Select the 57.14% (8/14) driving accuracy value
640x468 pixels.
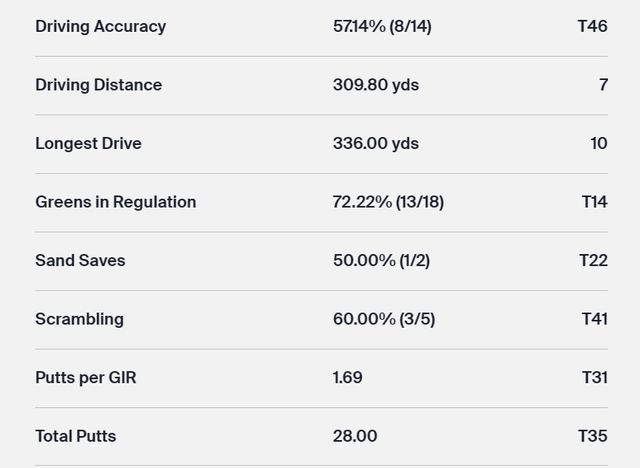click(382, 26)
